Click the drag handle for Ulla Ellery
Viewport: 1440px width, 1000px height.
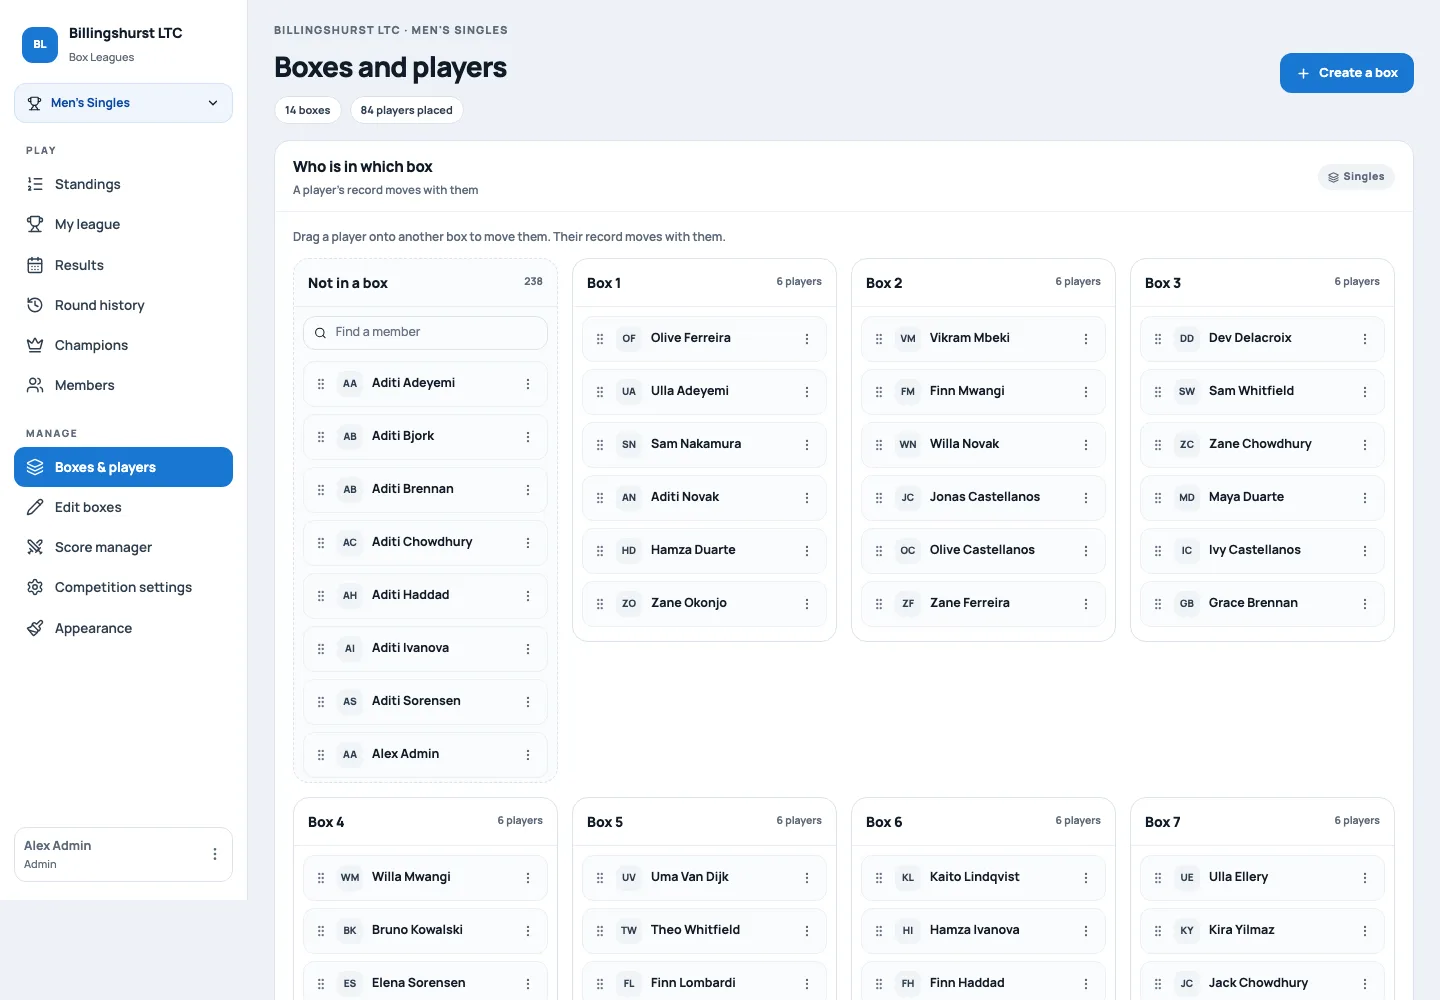pyautogui.click(x=1158, y=878)
